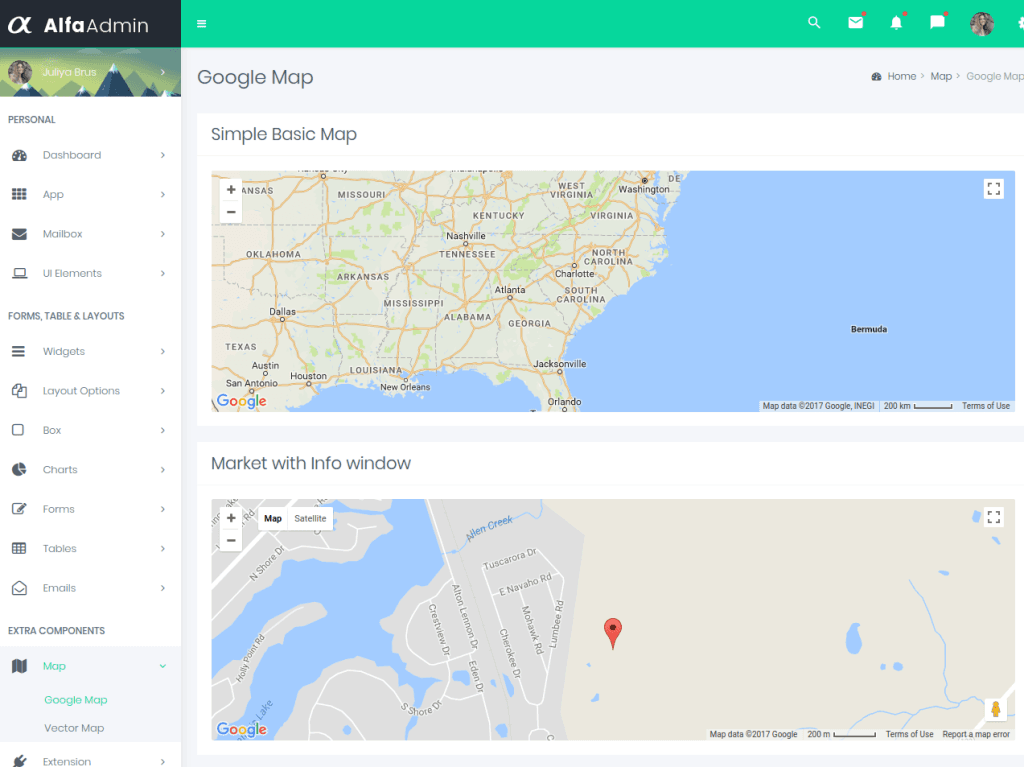Open the bell notifications icon

tap(896, 23)
